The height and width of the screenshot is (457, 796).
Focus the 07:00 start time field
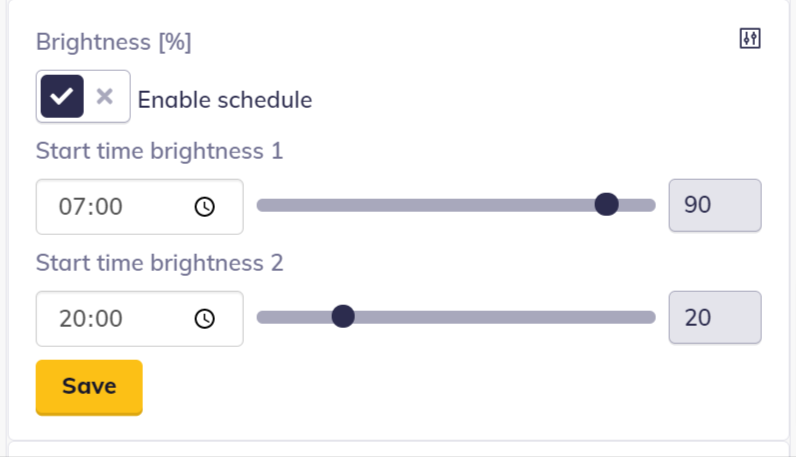[x=110, y=207]
